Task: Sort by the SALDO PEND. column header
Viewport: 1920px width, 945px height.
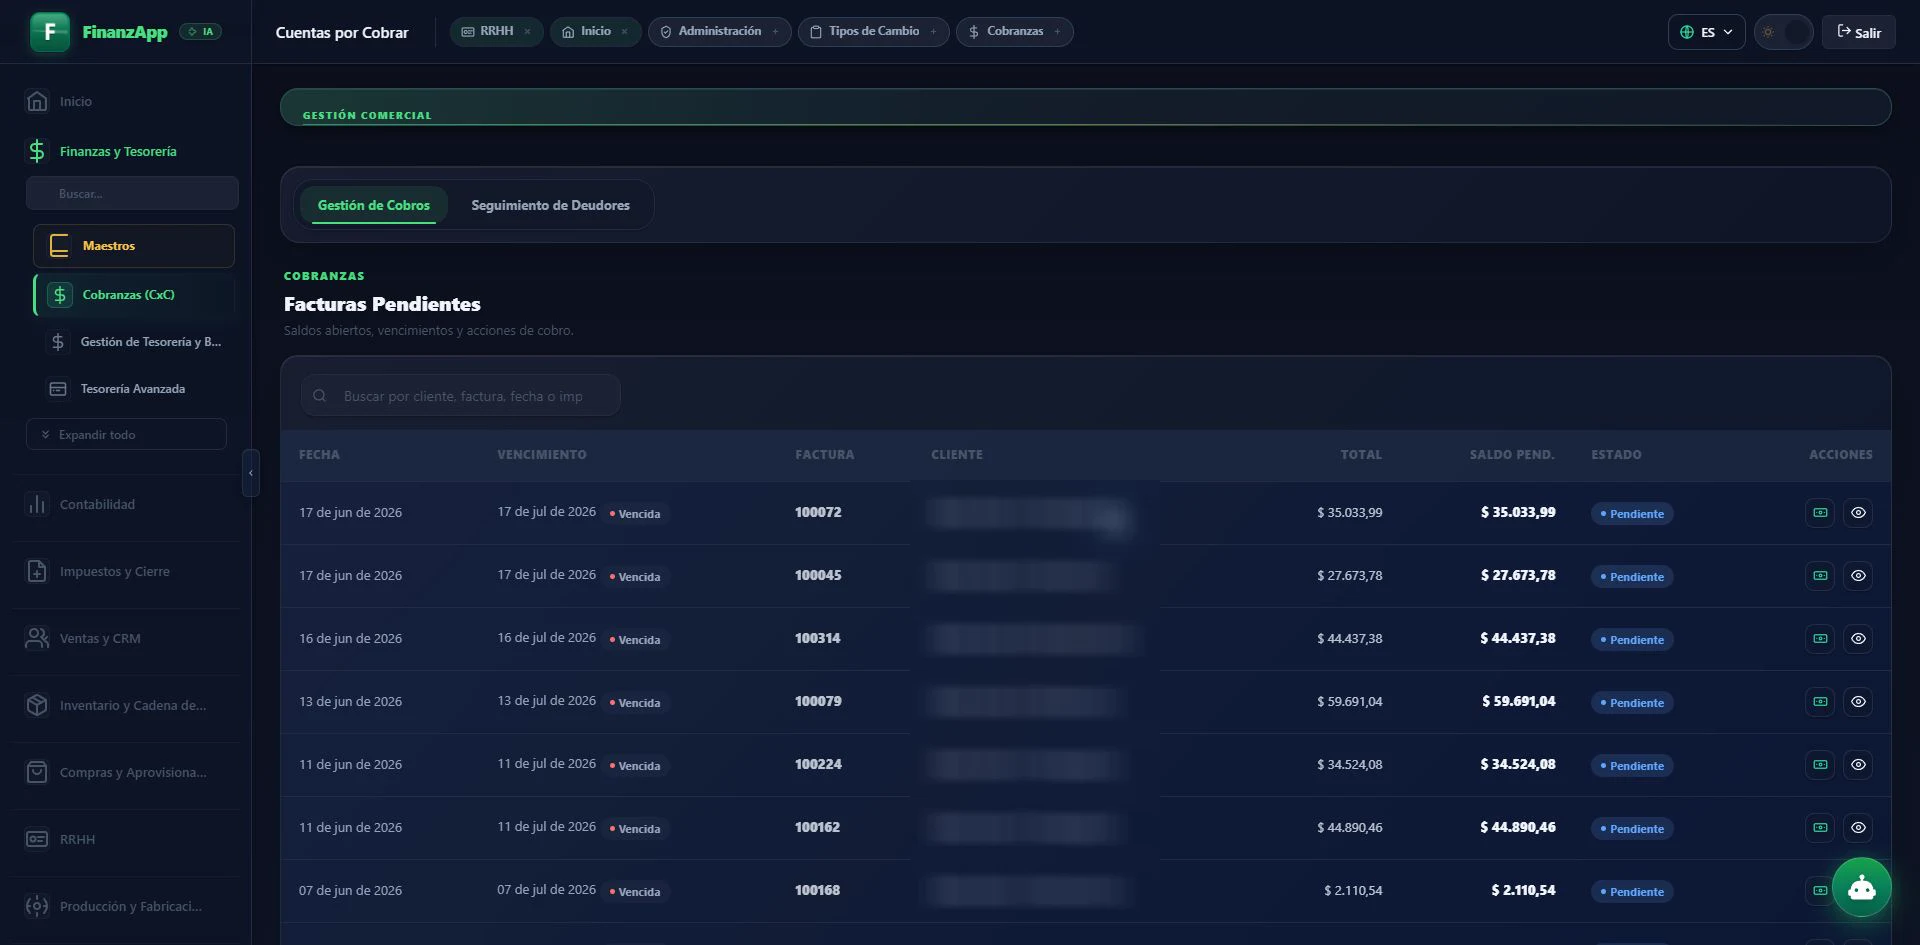Action: coord(1512,455)
